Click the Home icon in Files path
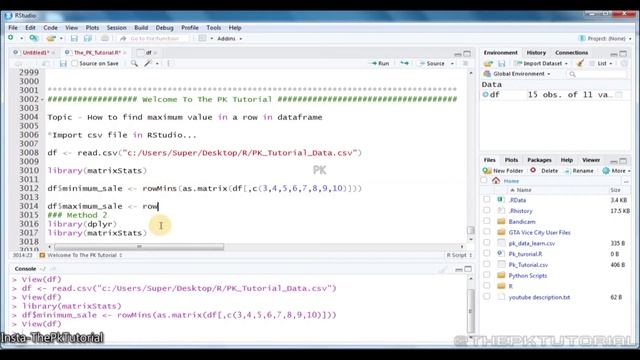Viewport: 640px width, 360px height. click(496, 180)
